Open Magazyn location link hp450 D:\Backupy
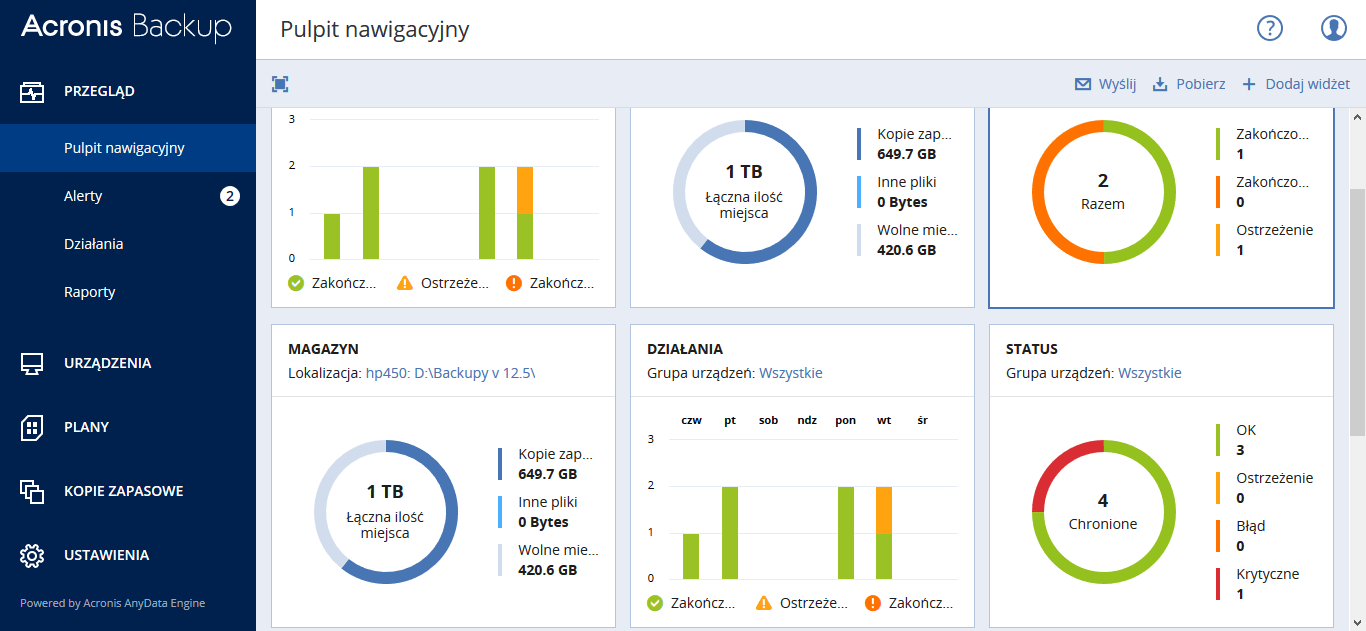Image resolution: width=1366 pixels, height=631 pixels. (x=450, y=373)
